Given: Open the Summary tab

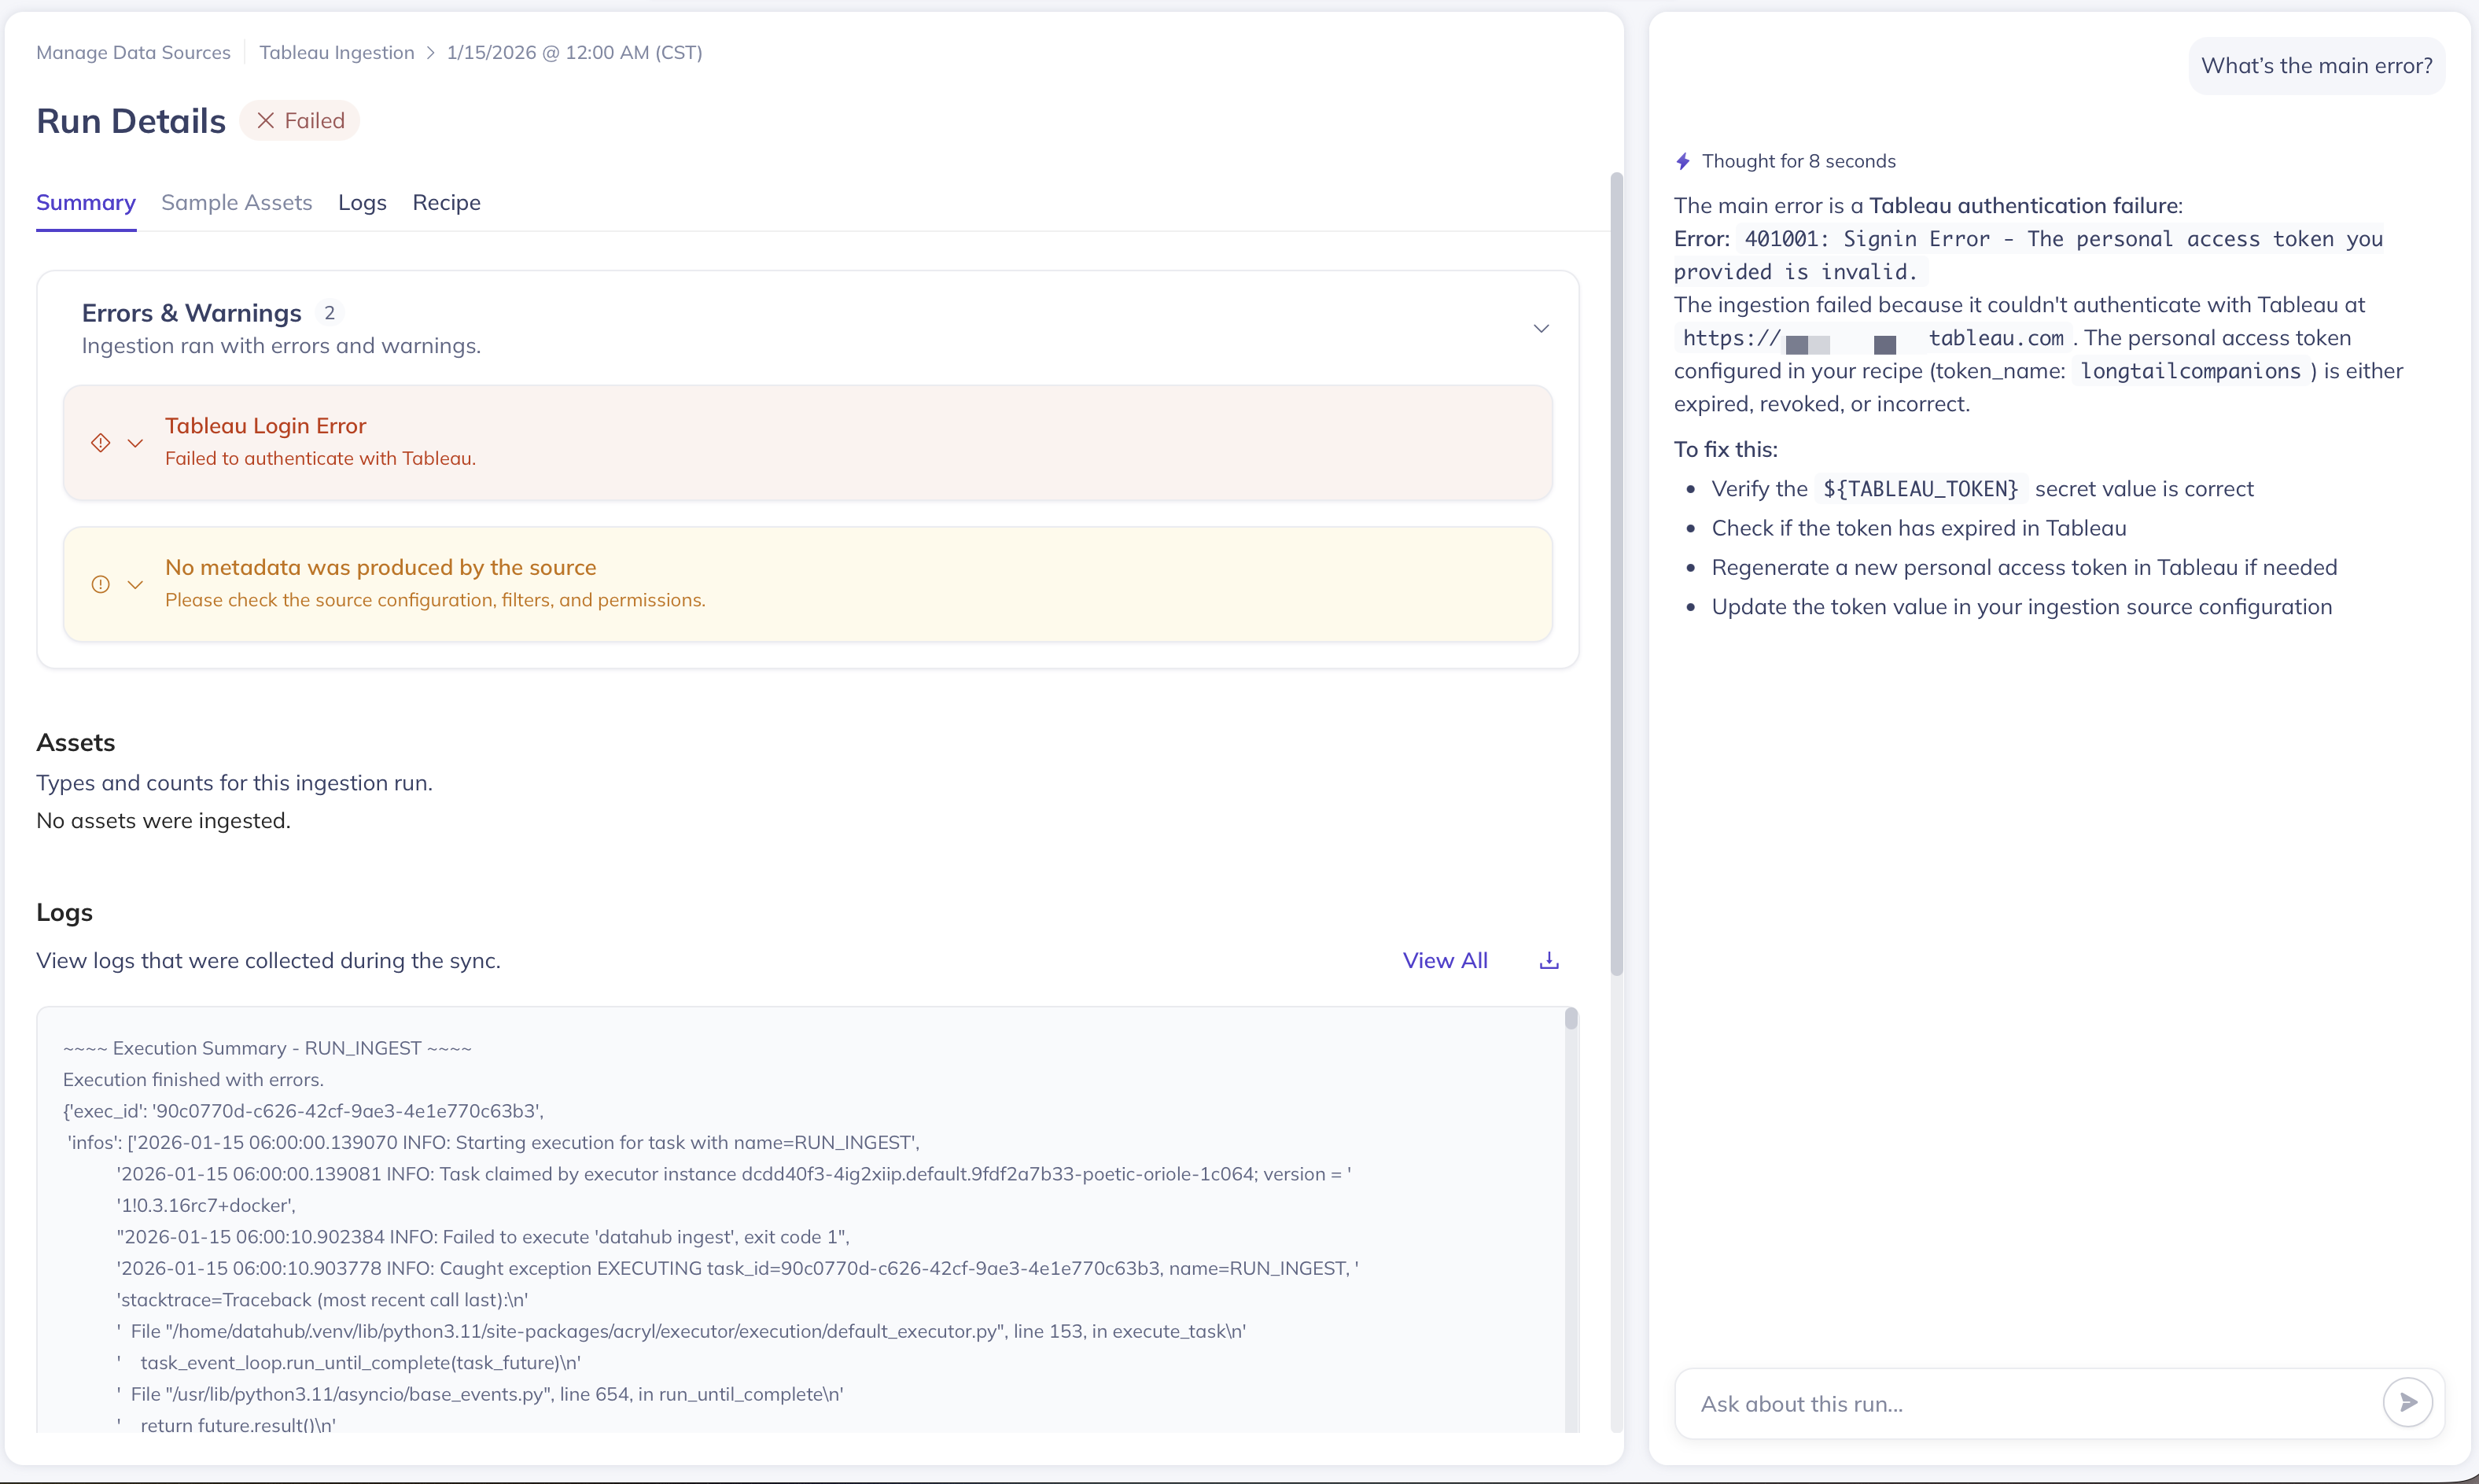Looking at the screenshot, I should pyautogui.click(x=86, y=202).
